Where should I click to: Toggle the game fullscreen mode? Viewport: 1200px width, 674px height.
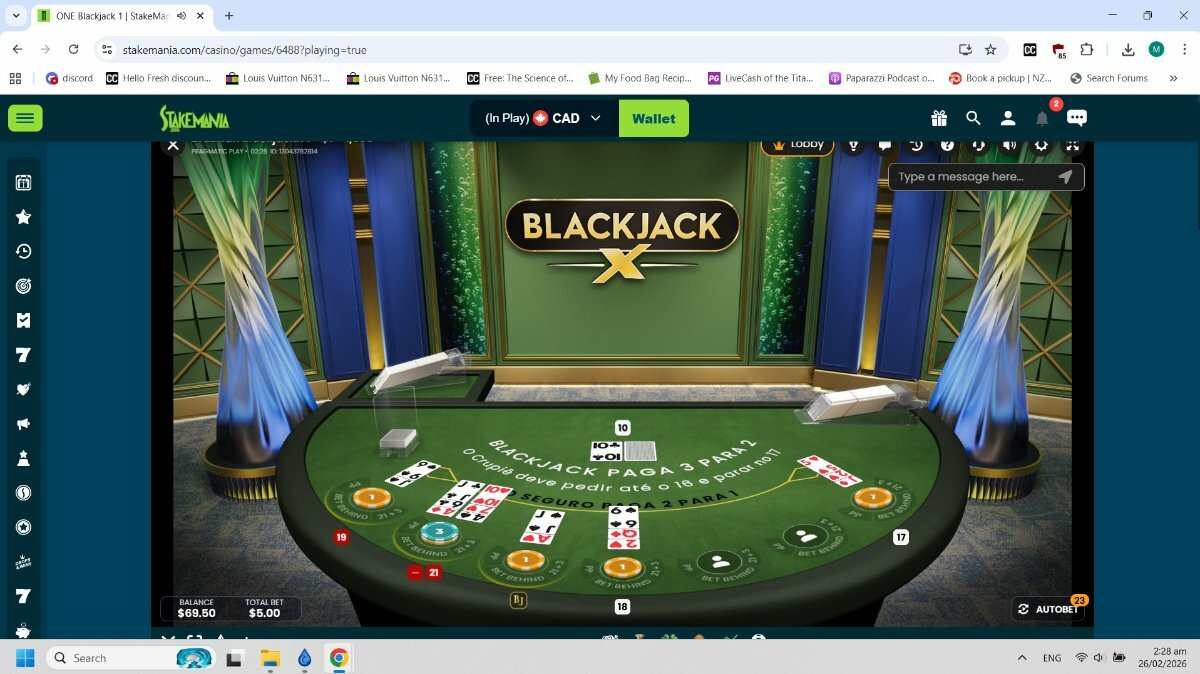pyautogui.click(x=1072, y=145)
